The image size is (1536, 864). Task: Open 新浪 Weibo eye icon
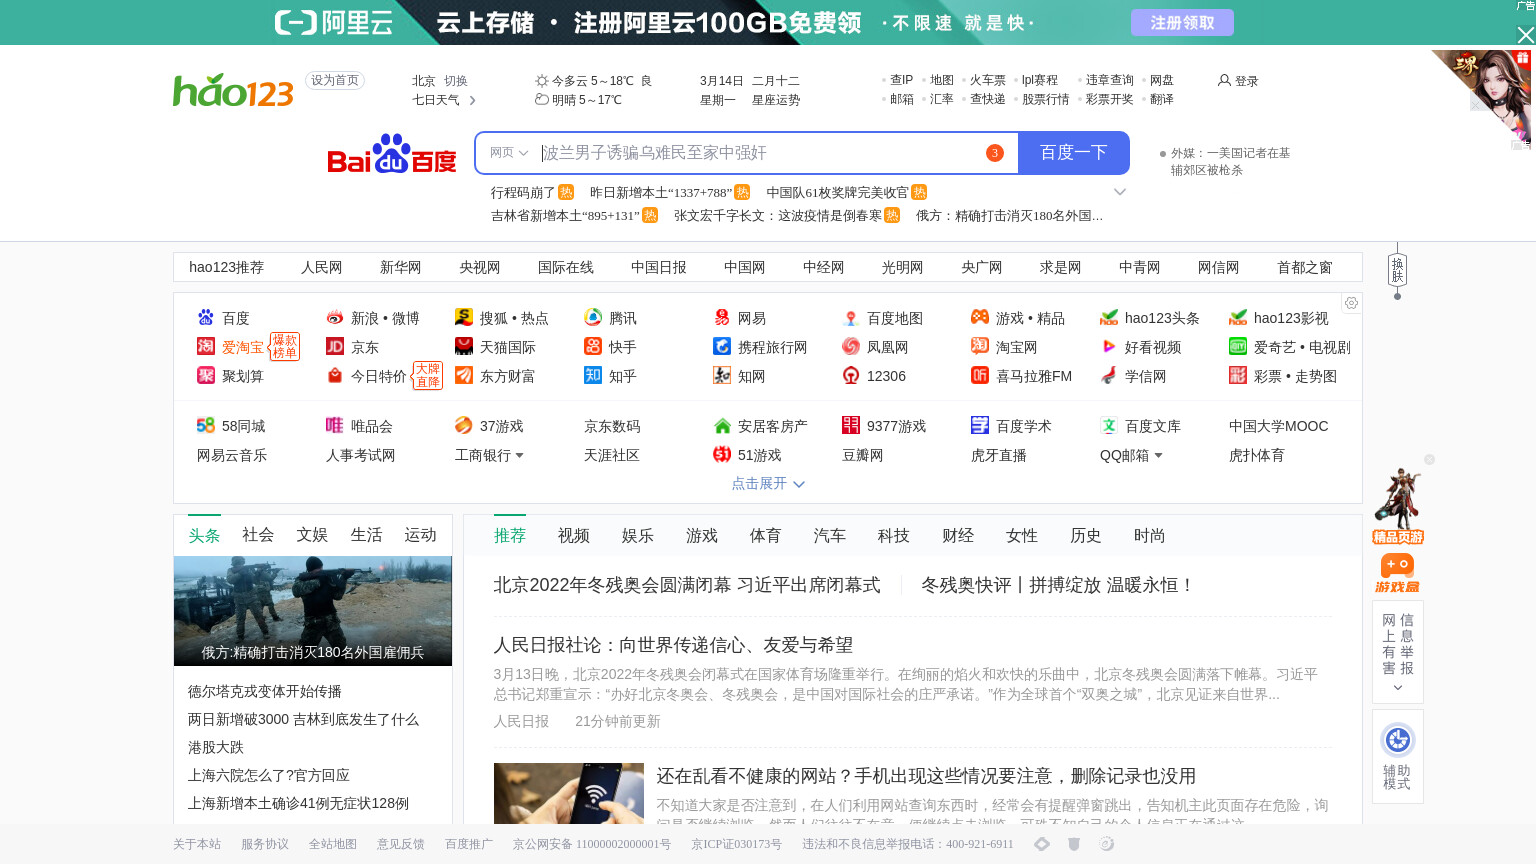pyautogui.click(x=334, y=317)
